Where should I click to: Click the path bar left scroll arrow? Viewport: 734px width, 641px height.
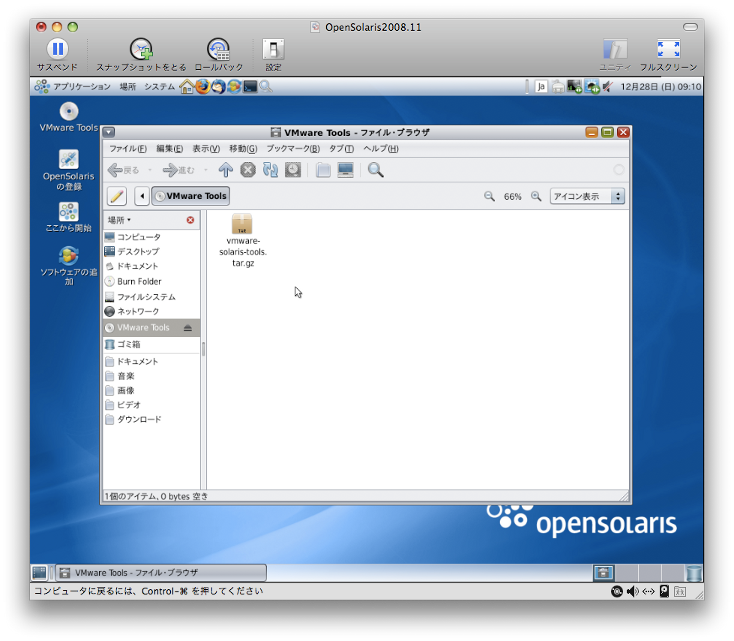point(142,196)
